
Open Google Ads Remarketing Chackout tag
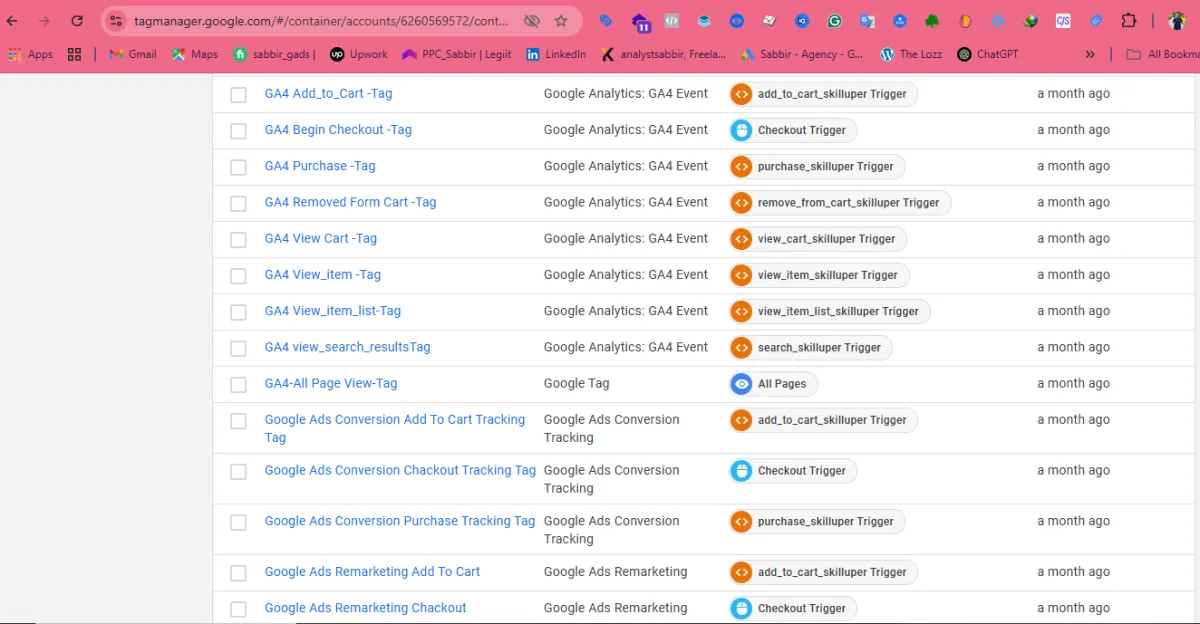pos(365,607)
